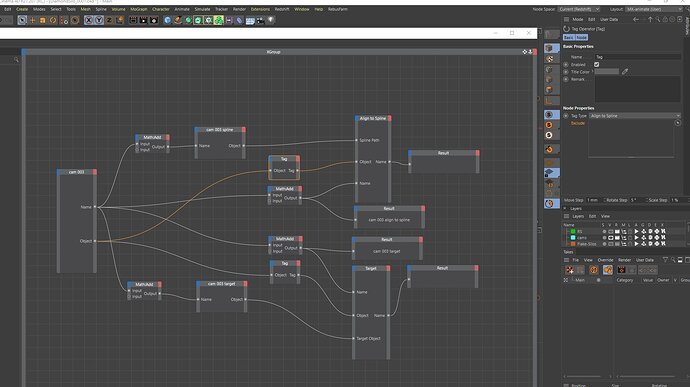The image size is (690, 387).
Task: Open the Tag Type Align to Spline dropdown
Action: click(x=635, y=116)
